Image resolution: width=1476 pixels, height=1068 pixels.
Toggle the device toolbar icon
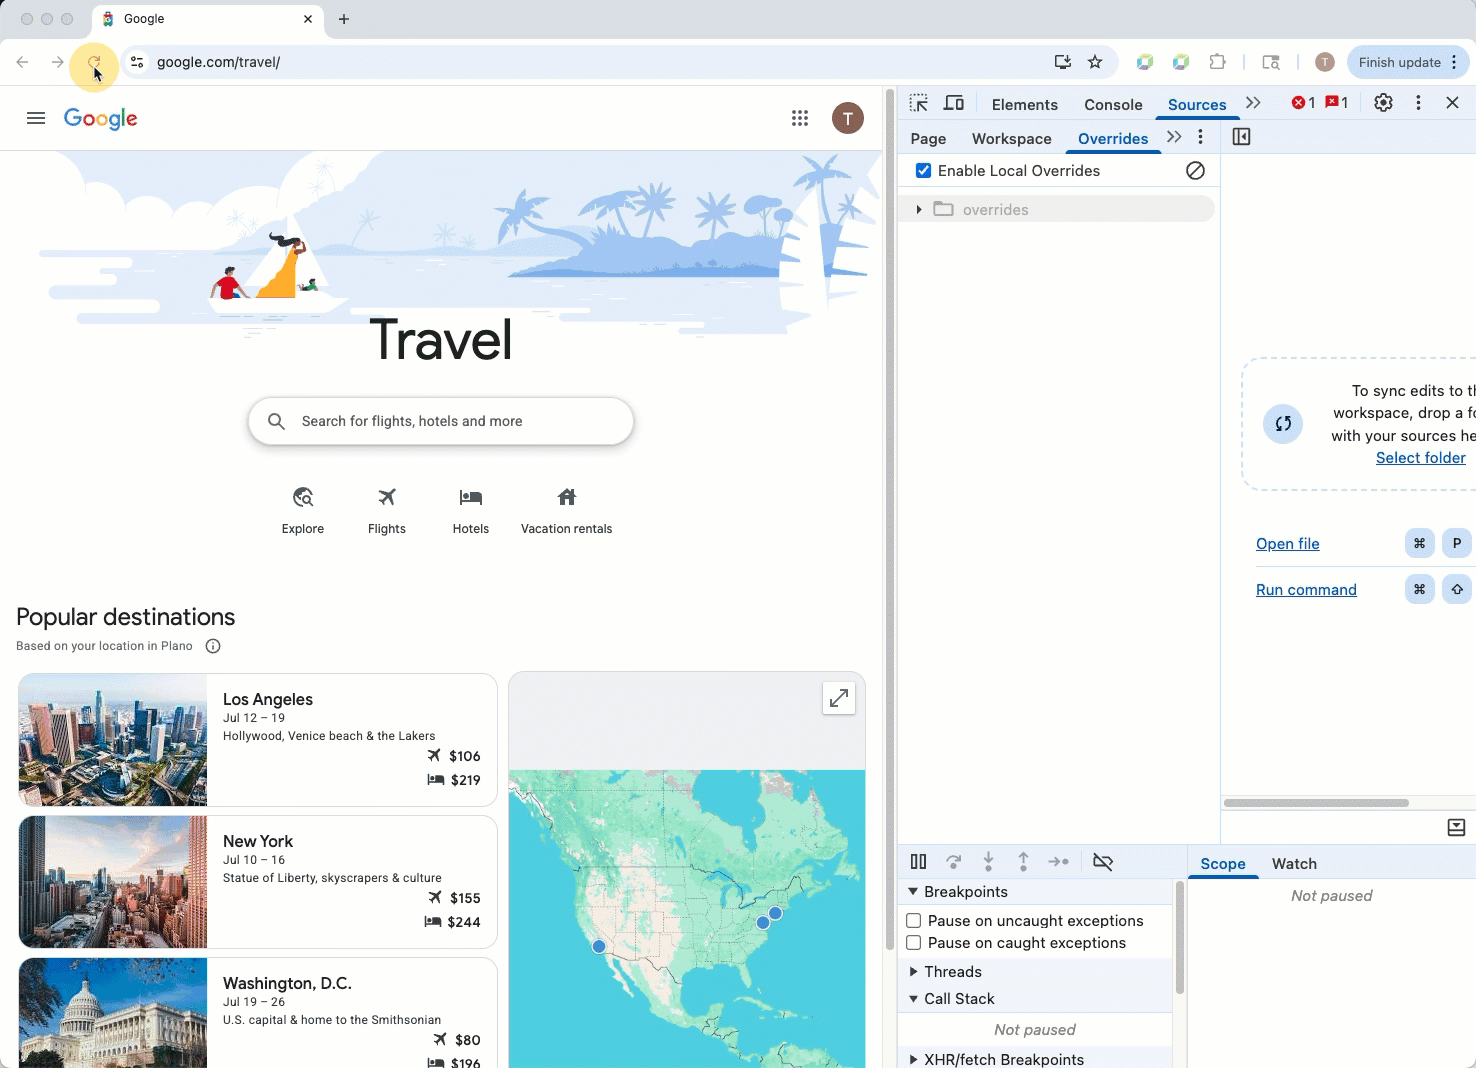(954, 103)
